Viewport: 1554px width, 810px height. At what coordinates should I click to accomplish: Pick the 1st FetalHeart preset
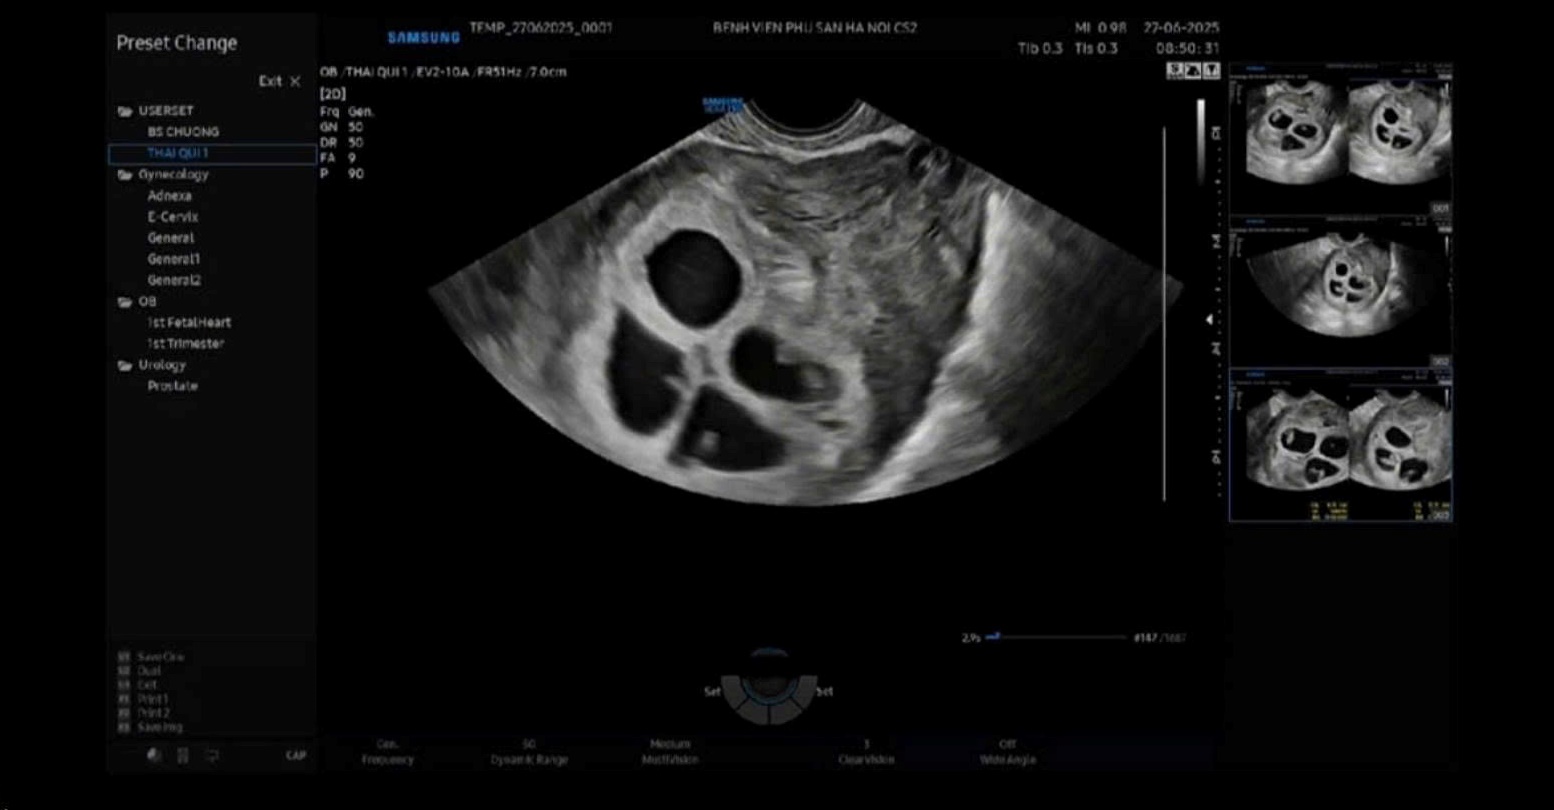(x=189, y=323)
